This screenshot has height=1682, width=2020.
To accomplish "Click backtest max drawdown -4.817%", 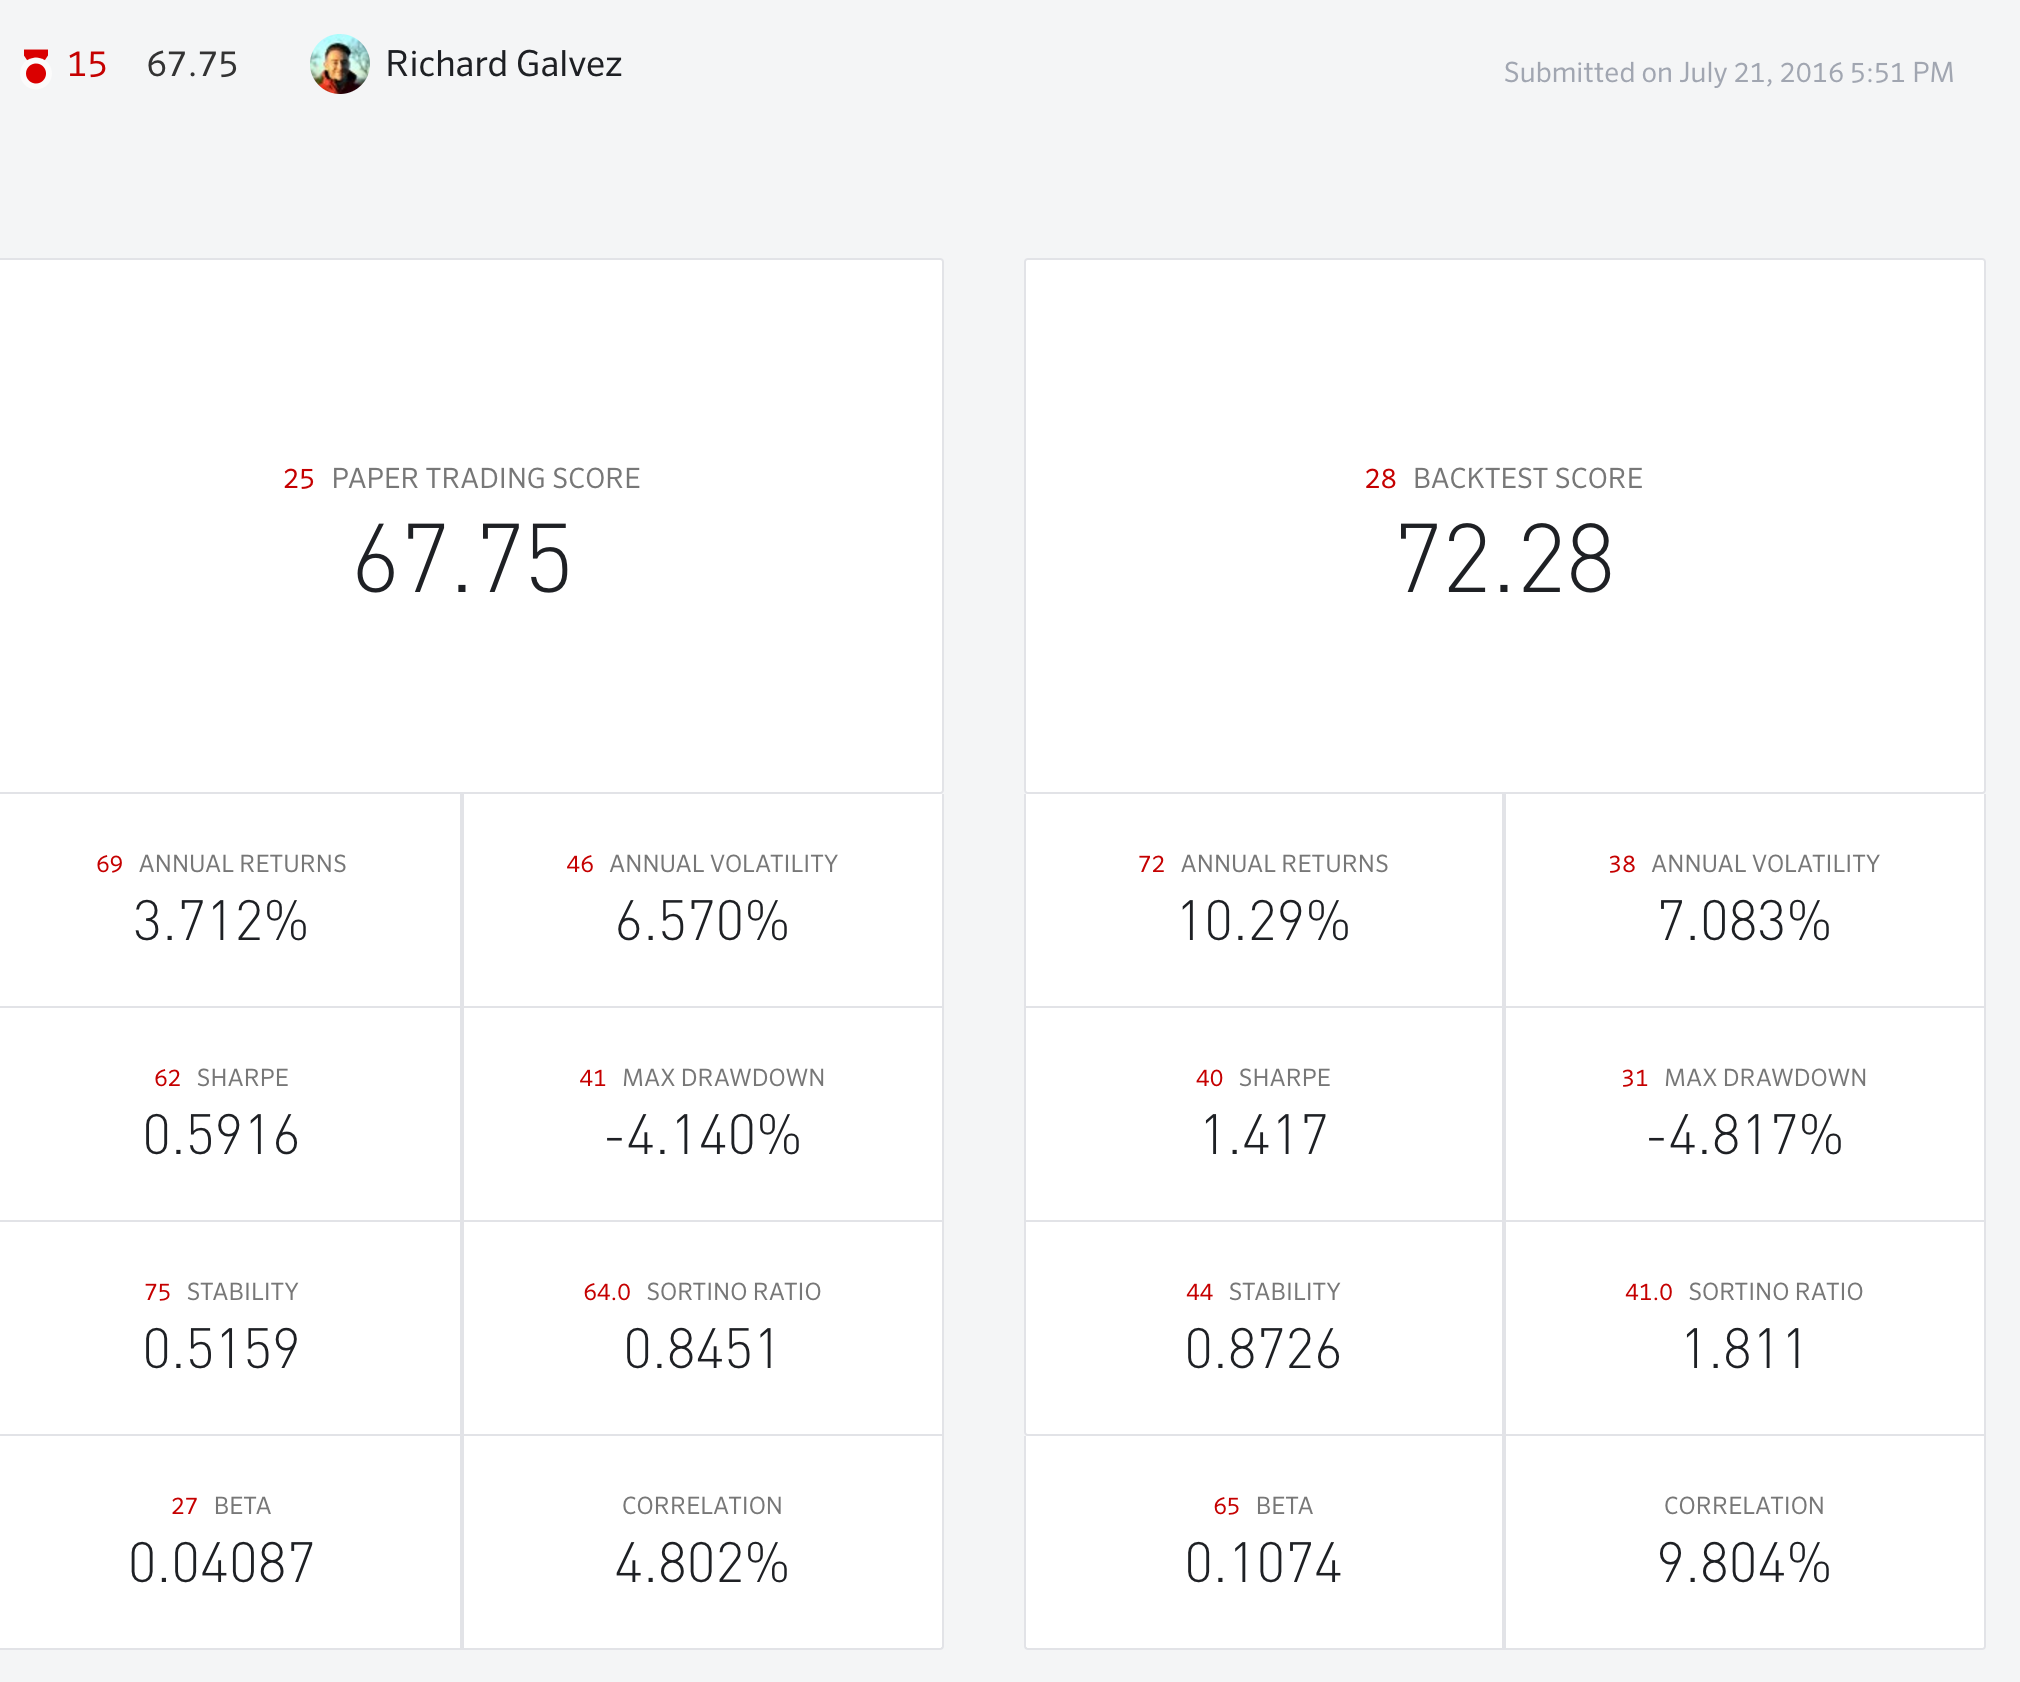I will pyautogui.click(x=1744, y=1114).
